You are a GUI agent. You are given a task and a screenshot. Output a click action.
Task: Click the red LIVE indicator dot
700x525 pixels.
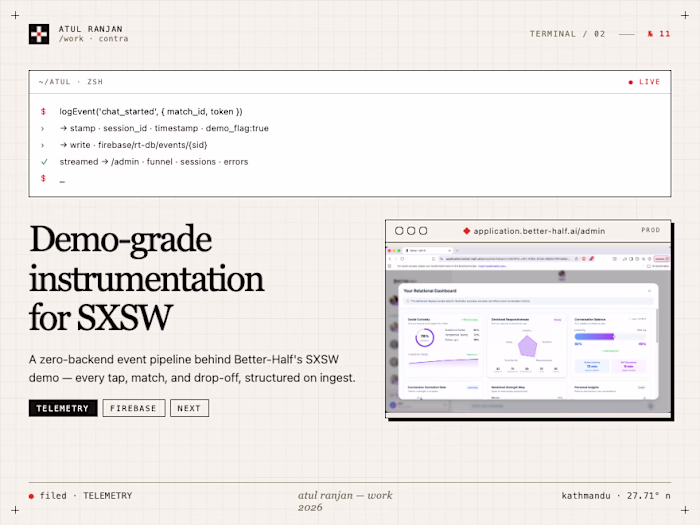pos(631,82)
